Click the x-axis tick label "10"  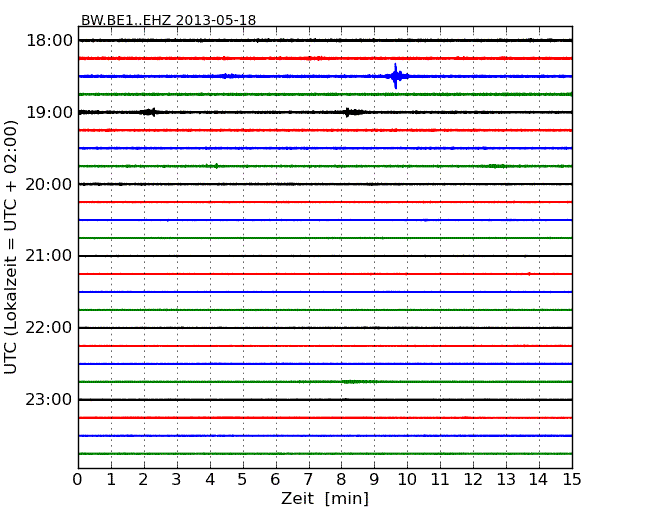pyautogui.click(x=407, y=480)
